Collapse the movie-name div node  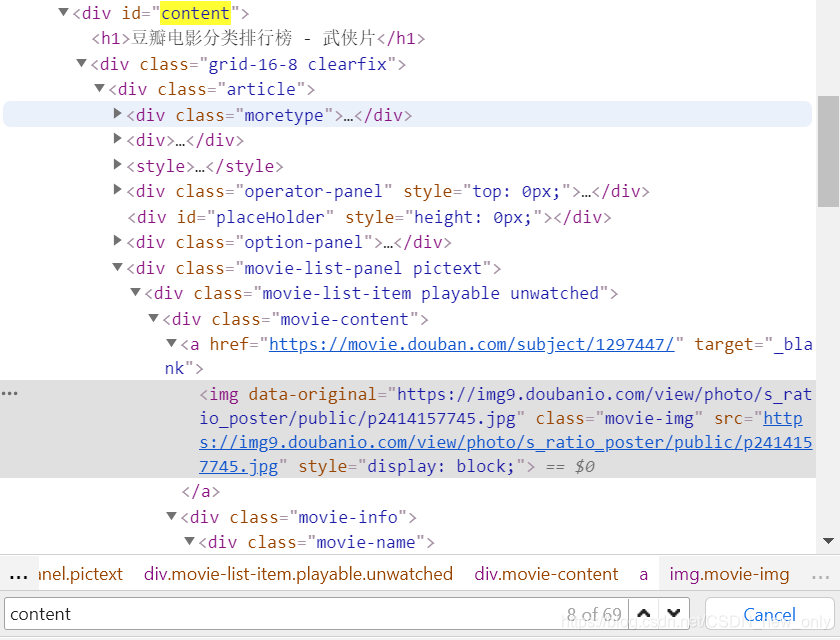pyautogui.click(x=189, y=541)
